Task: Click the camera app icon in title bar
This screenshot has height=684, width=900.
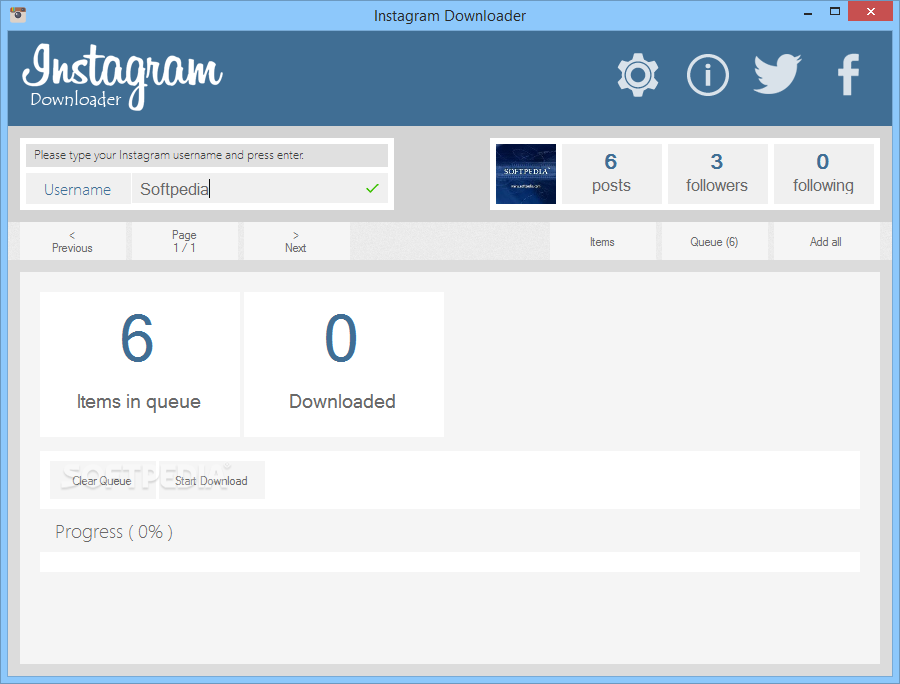Action: pos(18,14)
